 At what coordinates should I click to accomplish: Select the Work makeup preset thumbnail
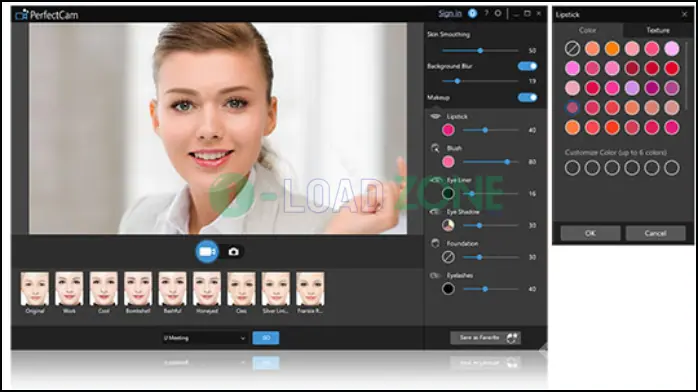69,289
